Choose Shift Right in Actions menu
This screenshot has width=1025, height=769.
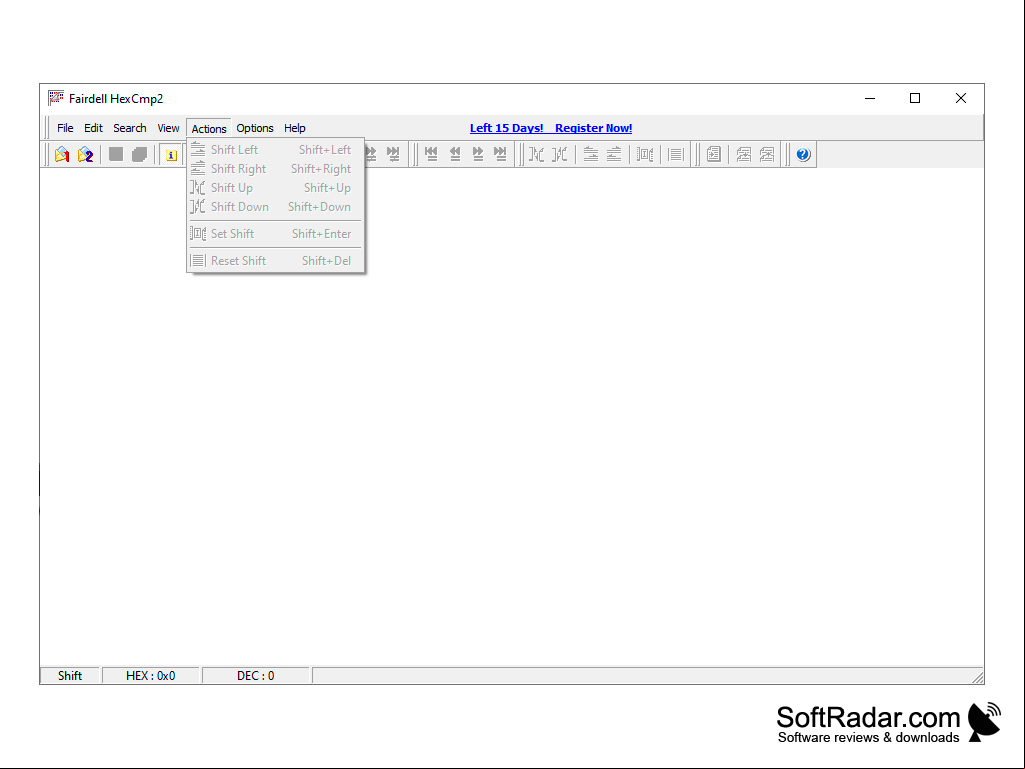point(275,169)
